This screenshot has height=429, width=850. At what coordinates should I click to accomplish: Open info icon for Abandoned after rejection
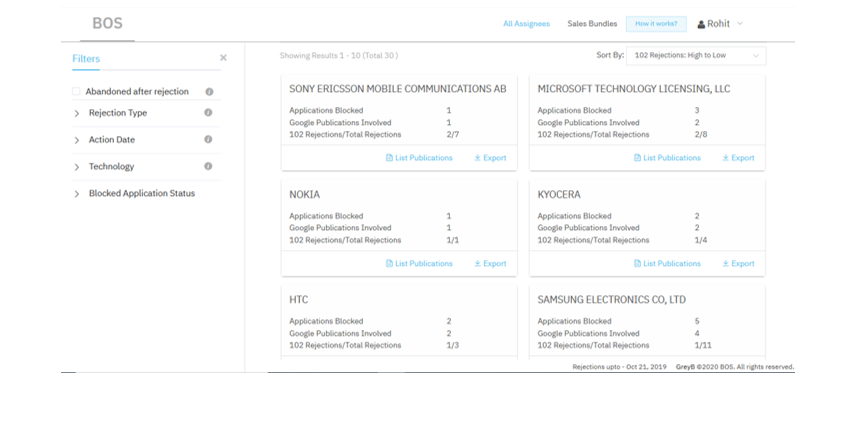click(x=209, y=92)
